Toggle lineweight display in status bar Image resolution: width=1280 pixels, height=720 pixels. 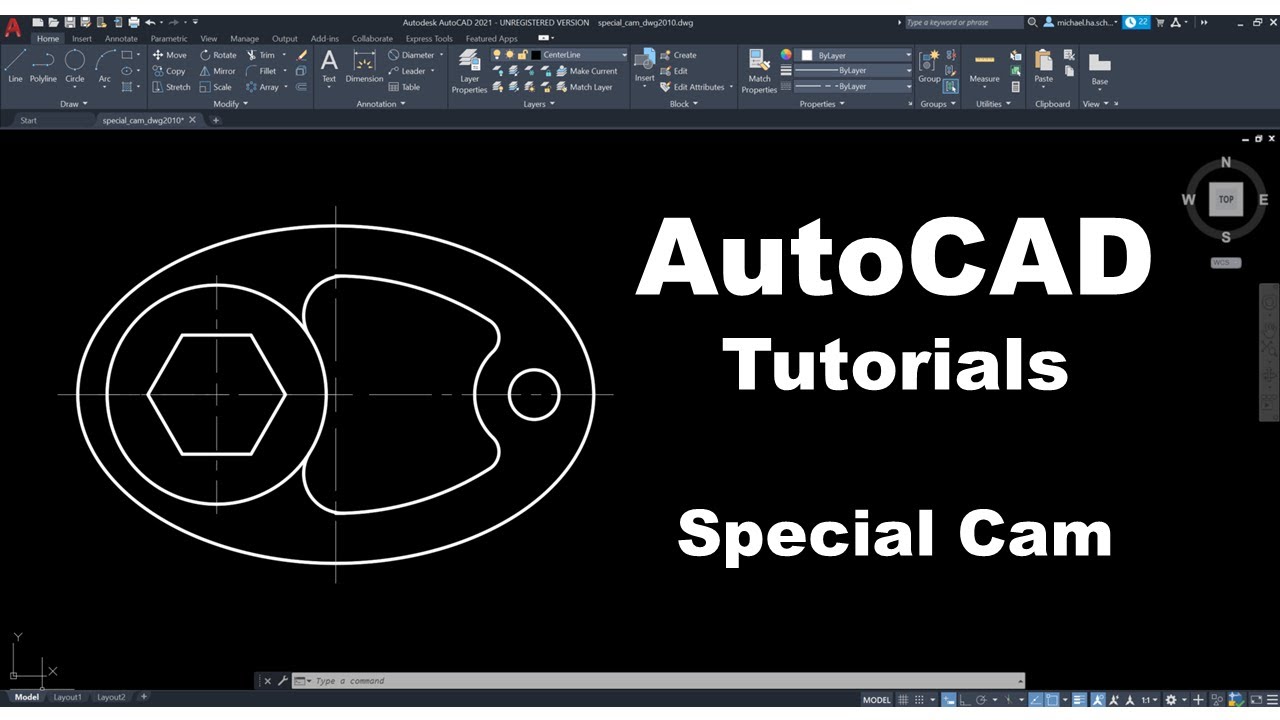[1079, 700]
